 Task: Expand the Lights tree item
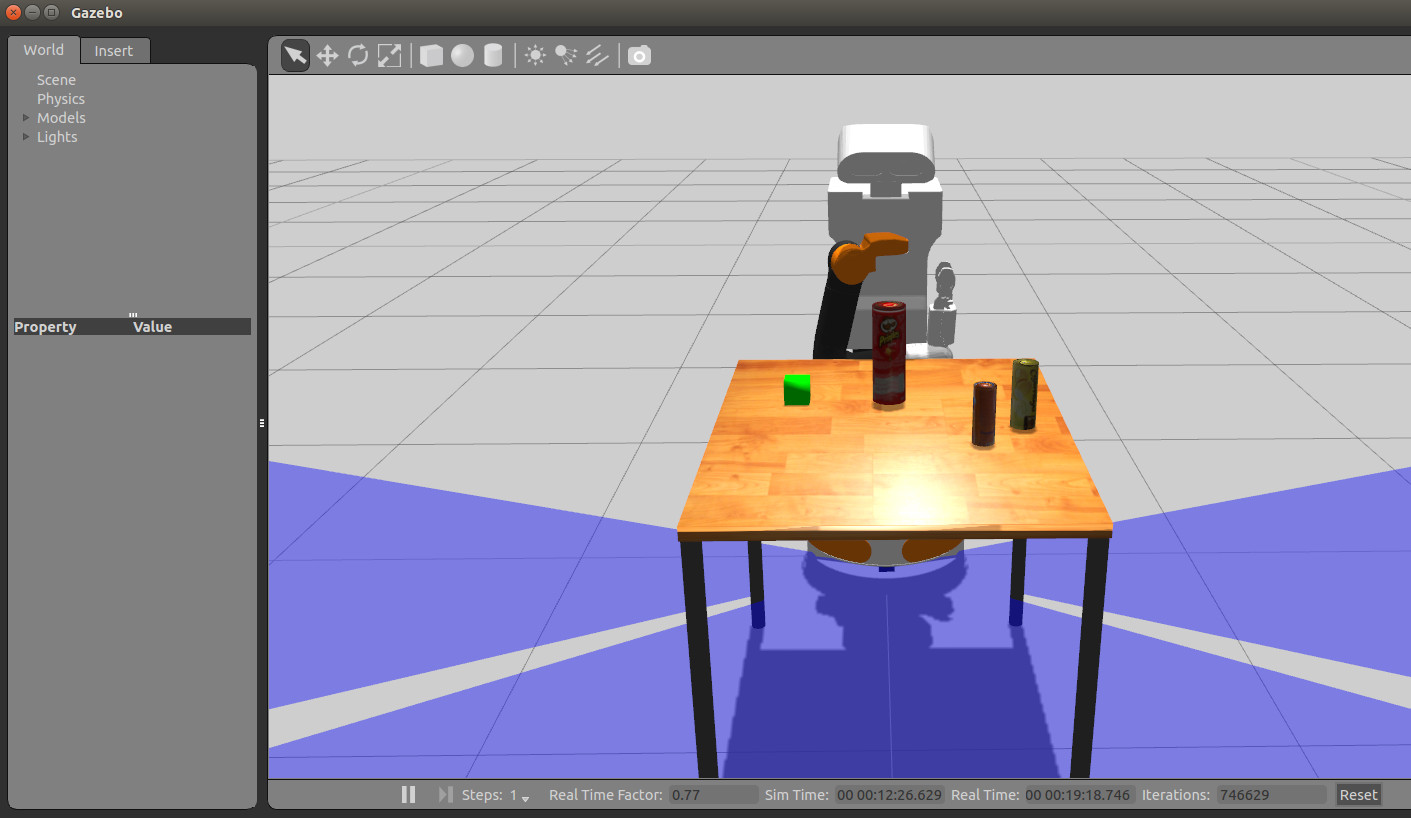(26, 137)
